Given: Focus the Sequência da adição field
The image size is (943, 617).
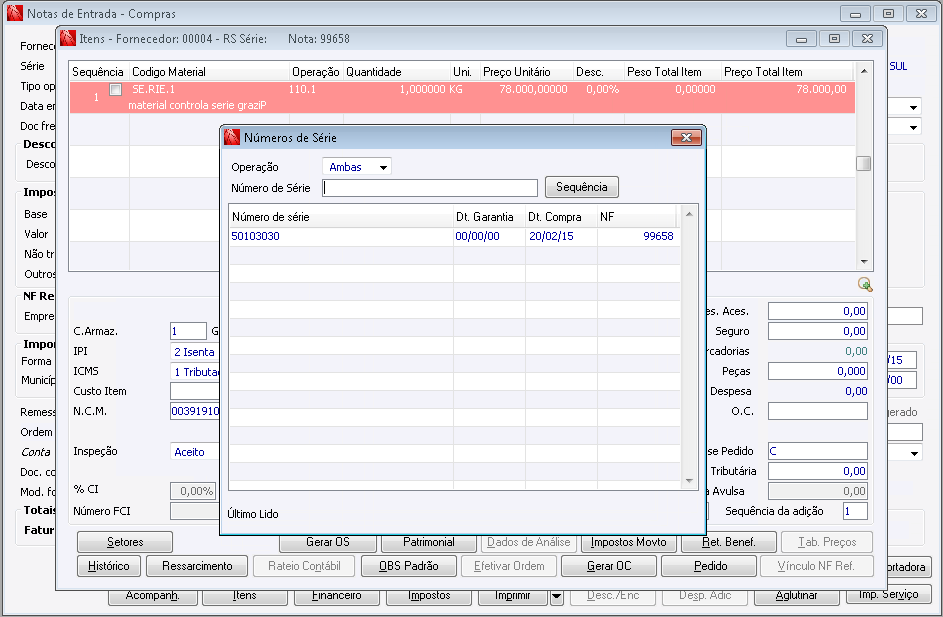Looking at the screenshot, I should (x=855, y=511).
